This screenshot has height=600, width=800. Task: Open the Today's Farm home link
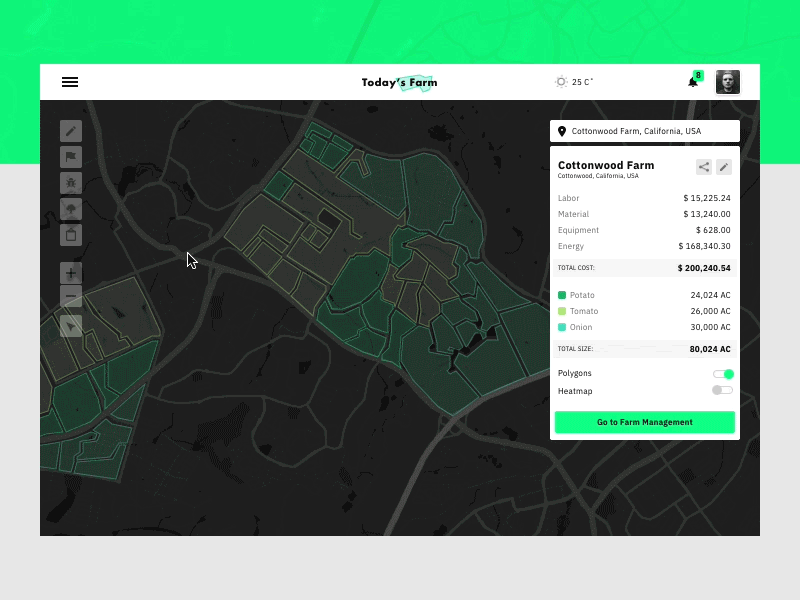(399, 82)
